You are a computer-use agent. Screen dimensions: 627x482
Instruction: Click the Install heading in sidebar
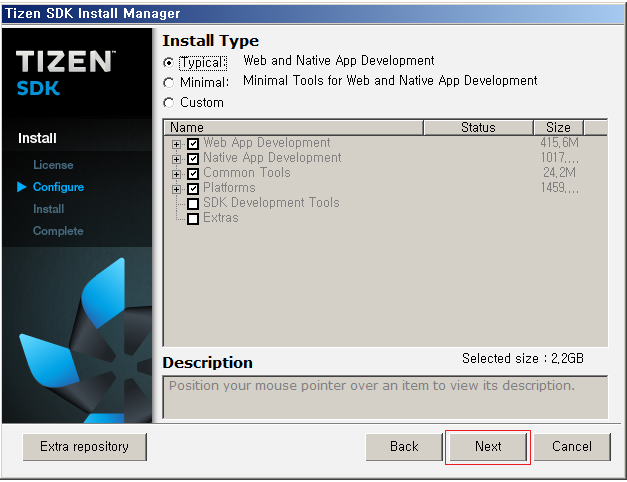37,138
